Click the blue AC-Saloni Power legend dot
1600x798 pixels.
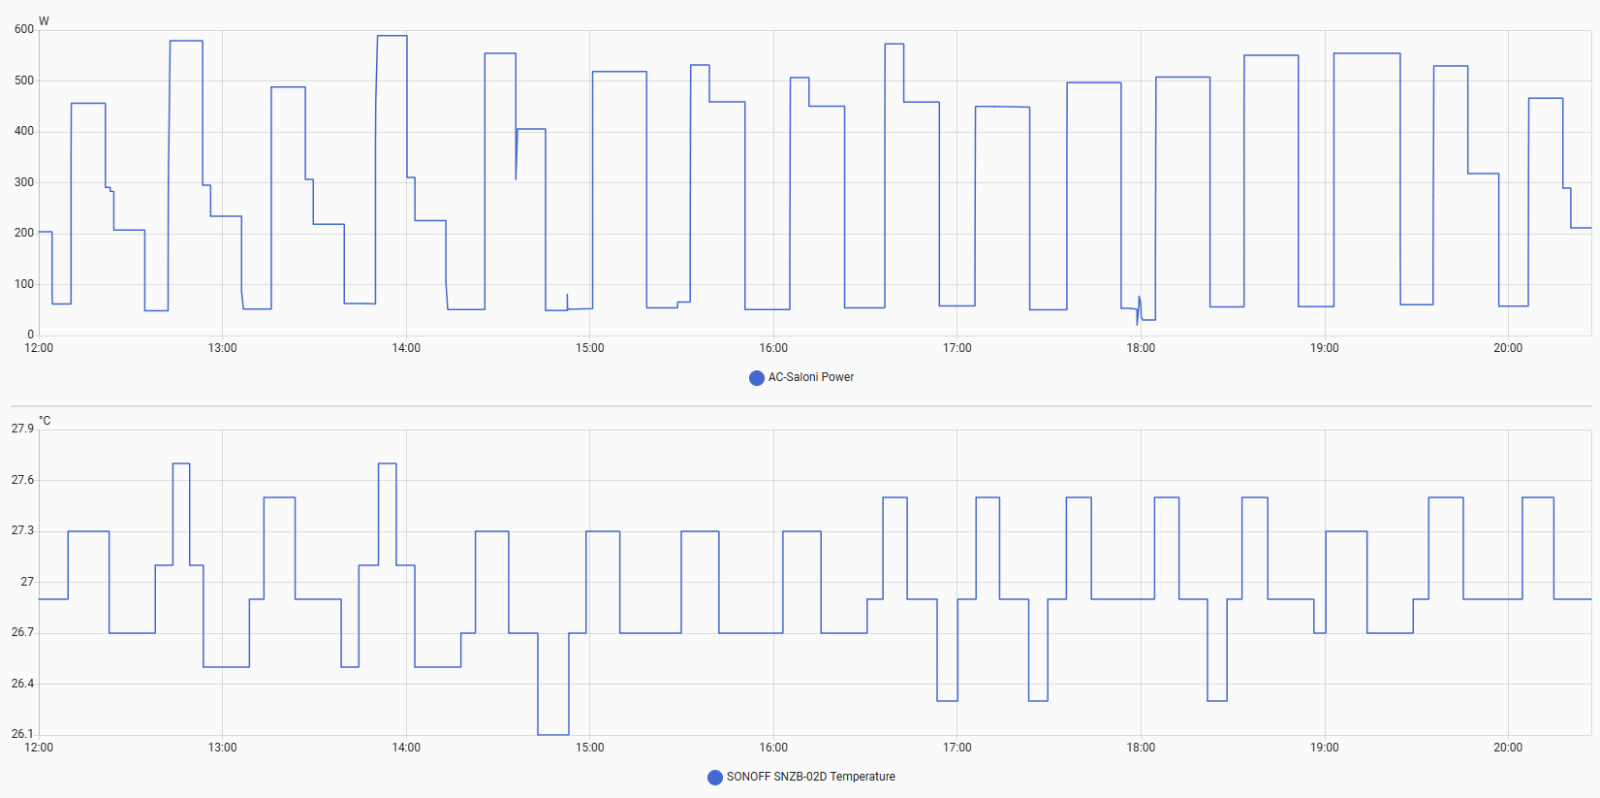point(757,378)
